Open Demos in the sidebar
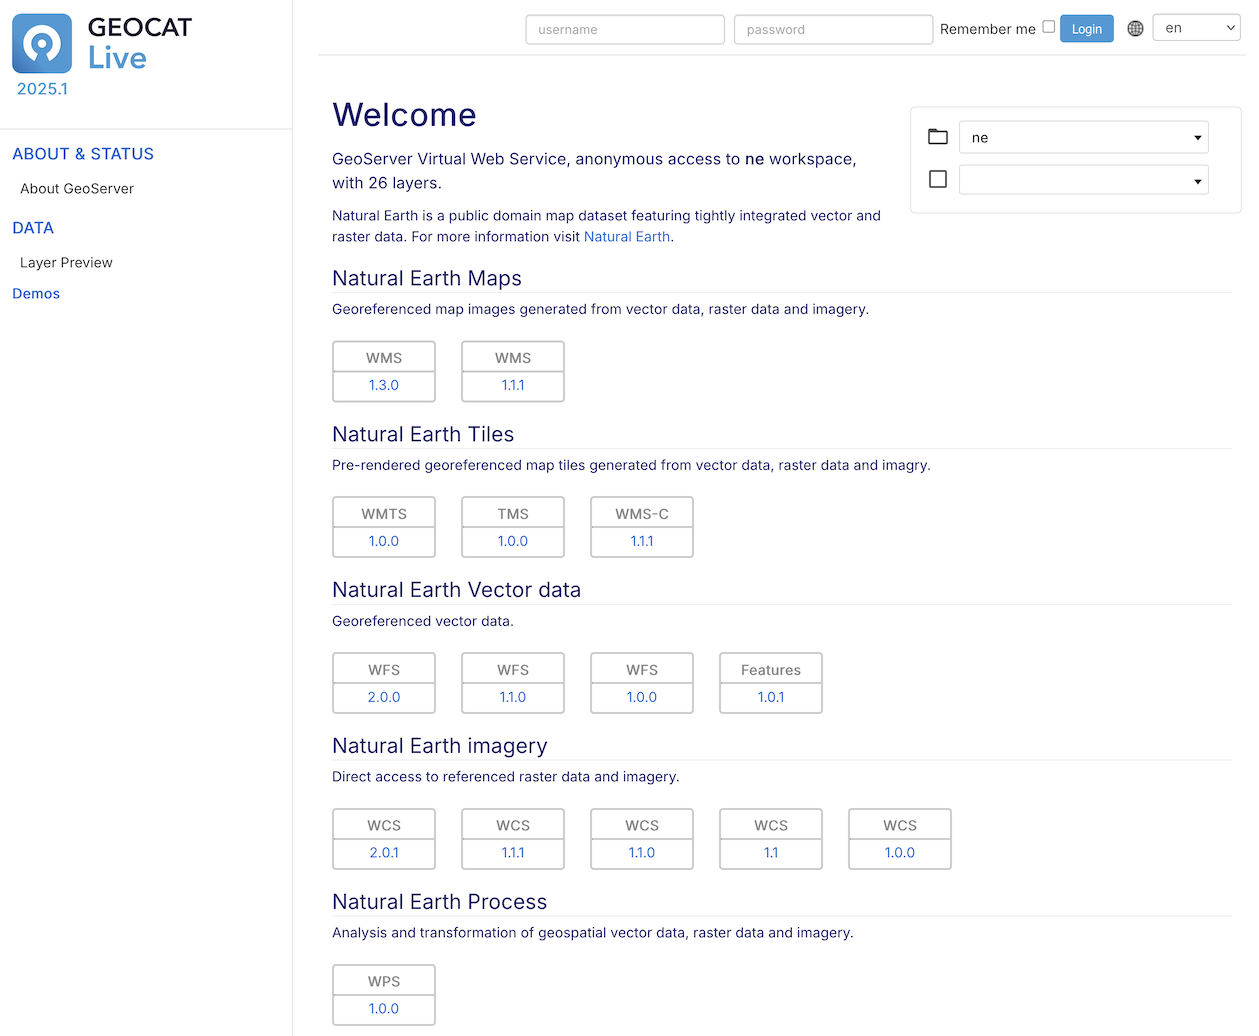This screenshot has width=1259, height=1036. point(36,294)
